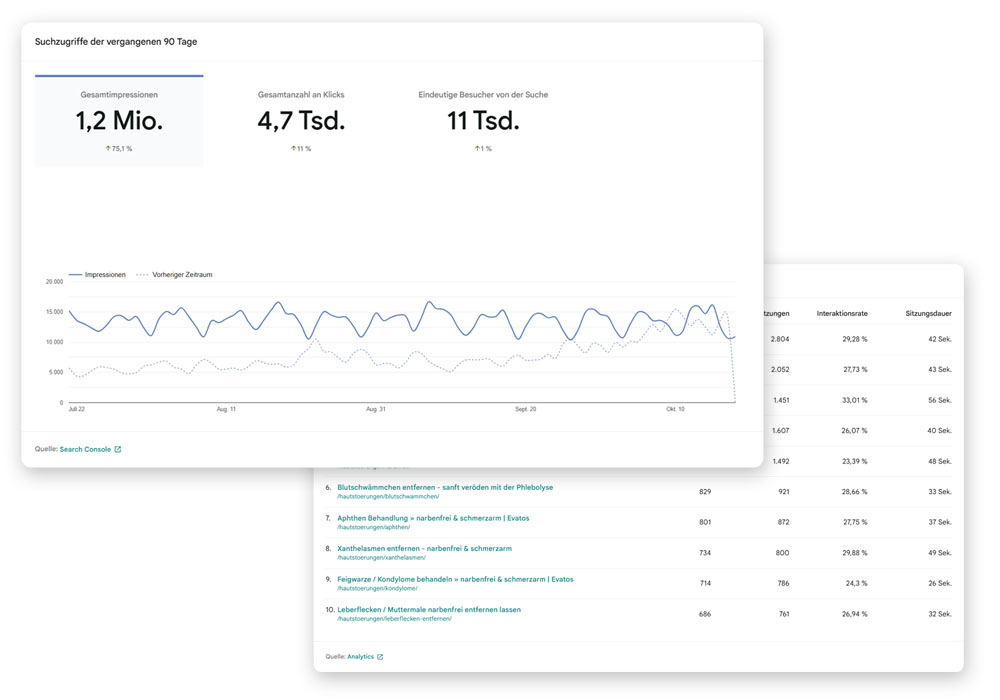Click the 11 % clicks increase arrow

(293, 149)
